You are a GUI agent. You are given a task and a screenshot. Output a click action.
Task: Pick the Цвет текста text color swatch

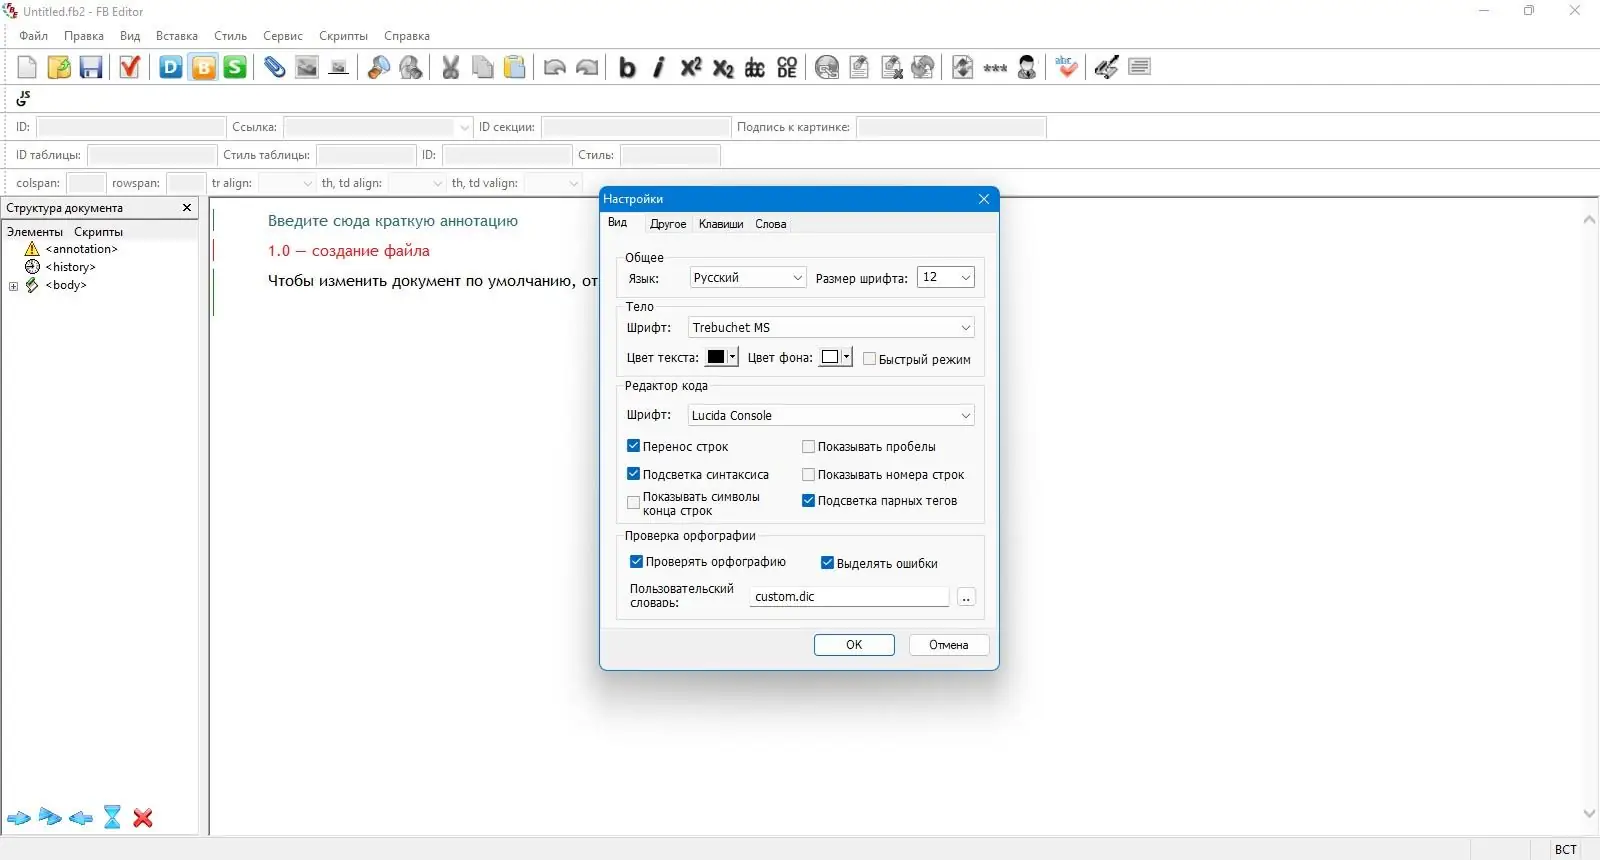click(x=722, y=357)
